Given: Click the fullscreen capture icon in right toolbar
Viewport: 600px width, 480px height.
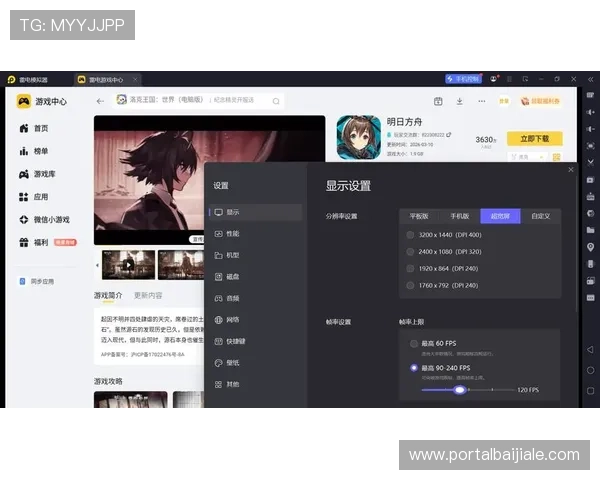Looking at the screenshot, I should (590, 146).
